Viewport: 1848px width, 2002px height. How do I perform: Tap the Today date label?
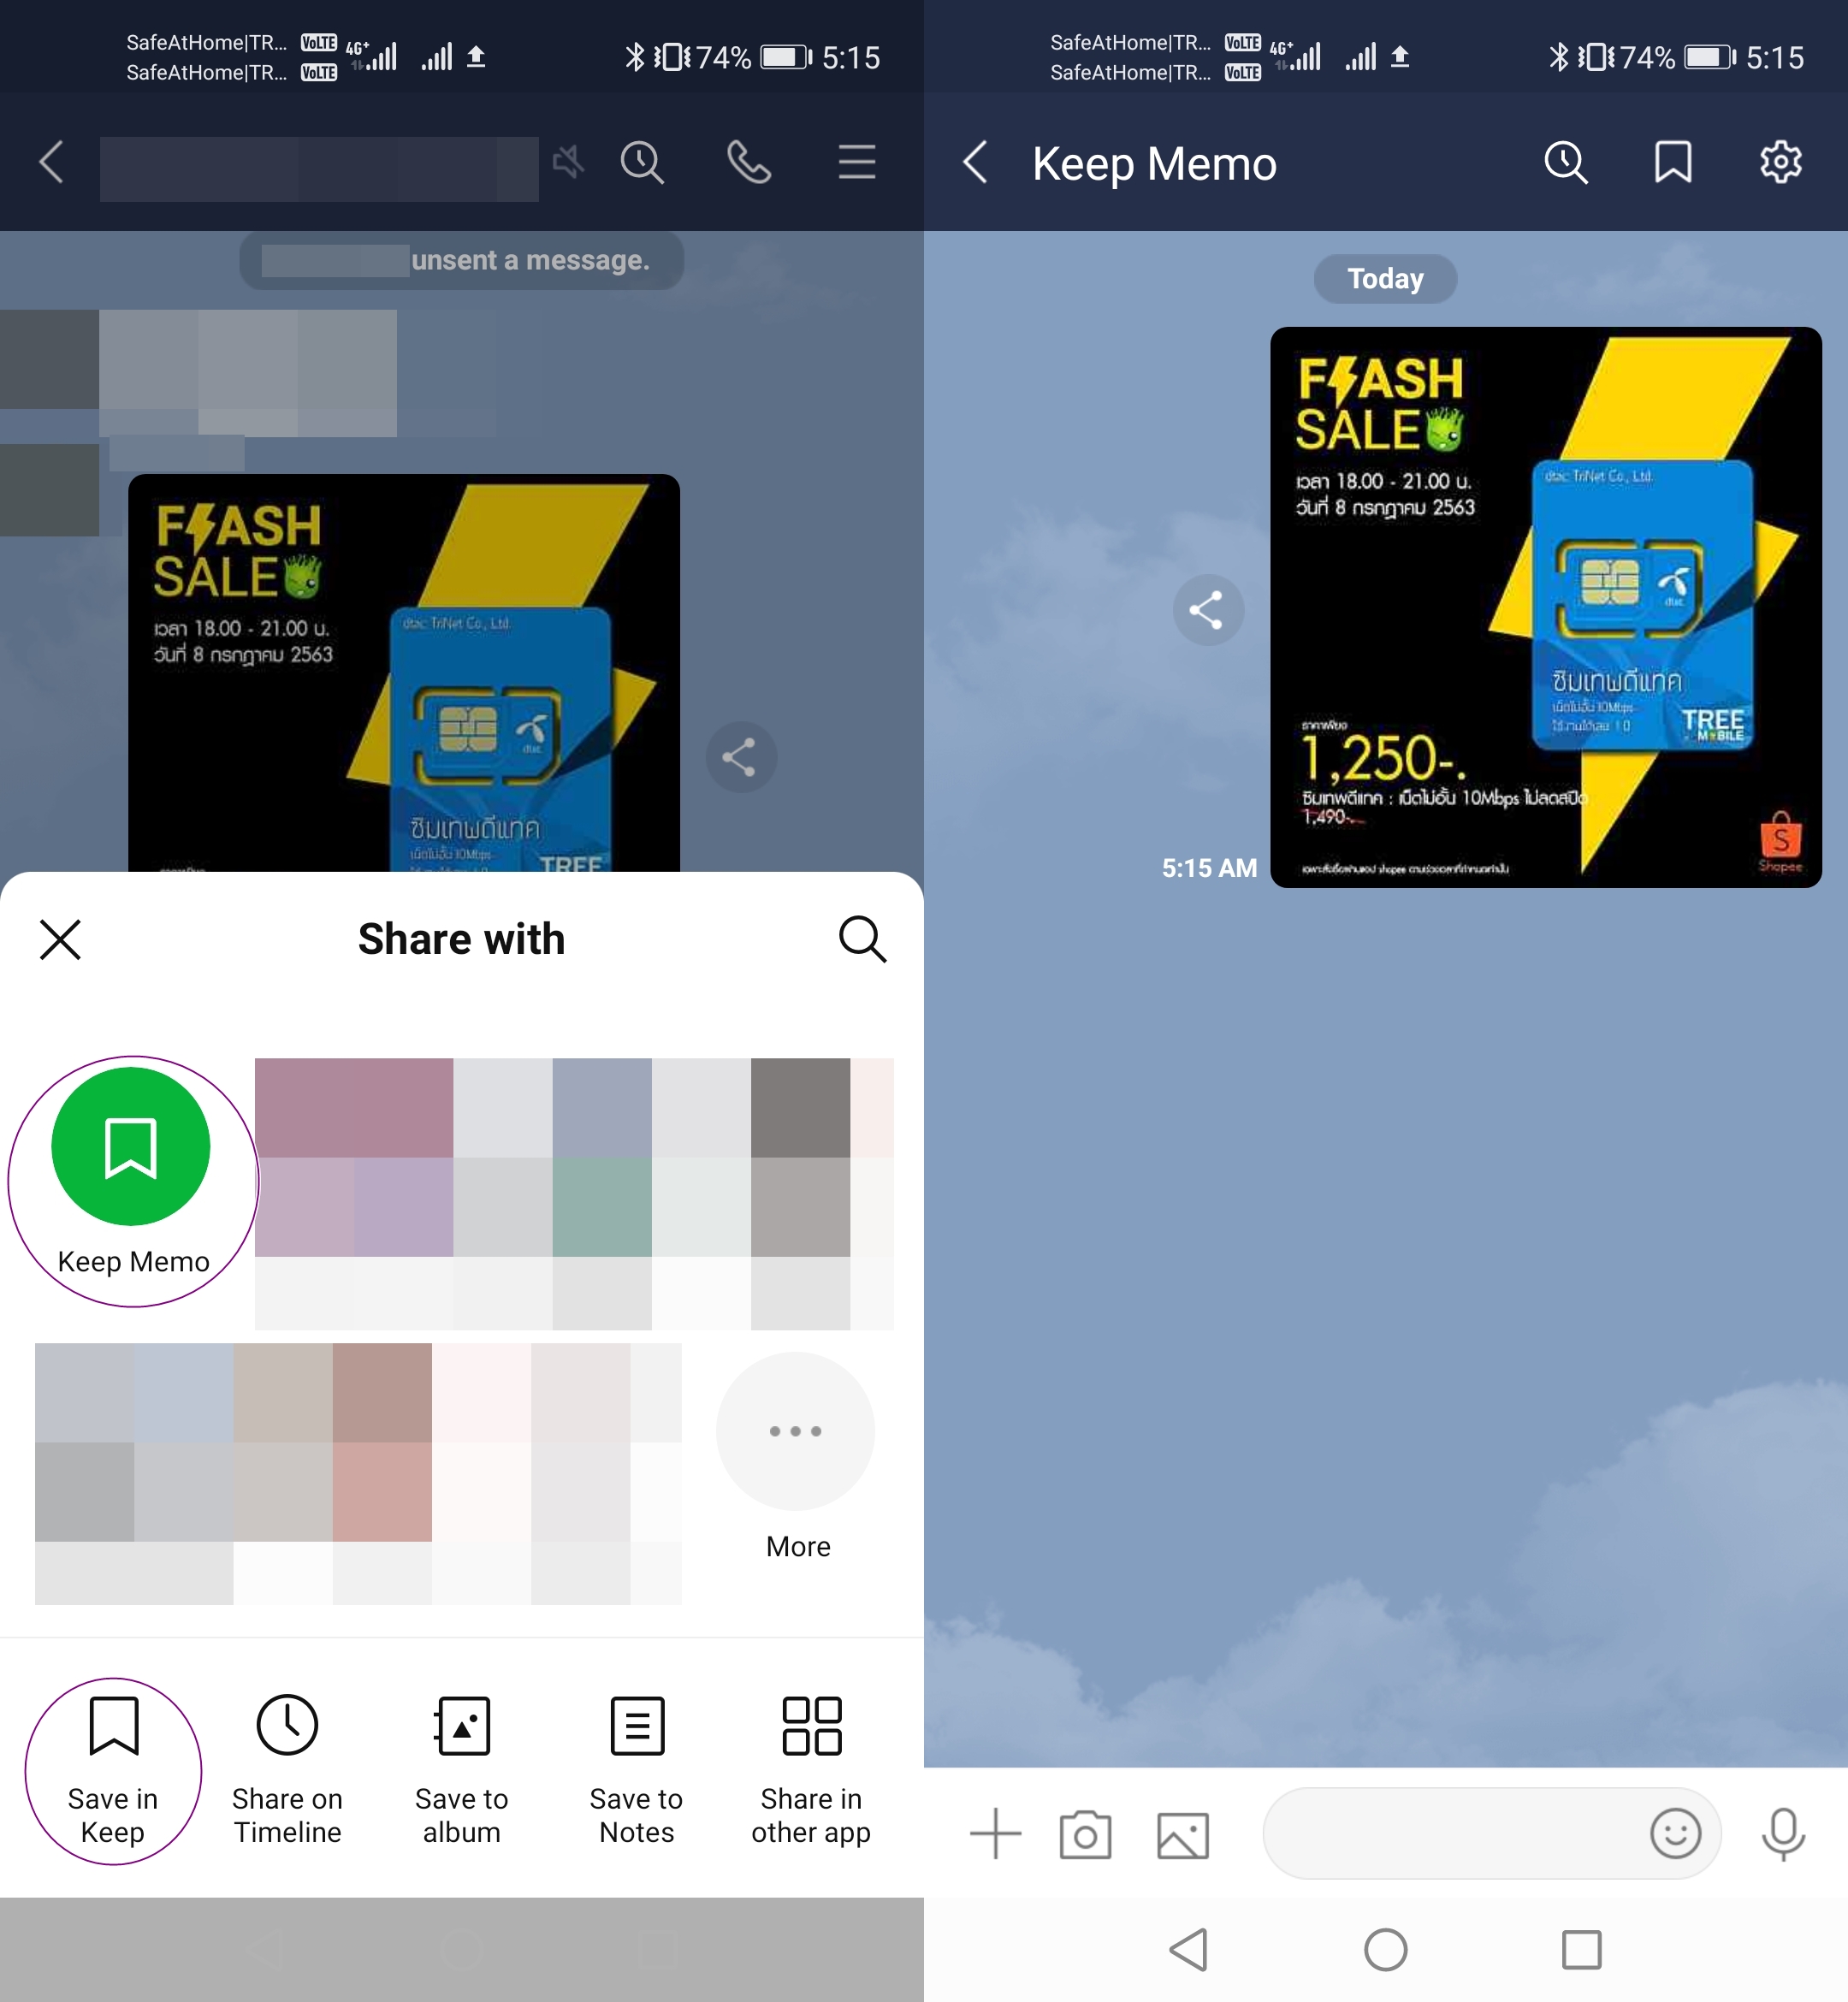point(1385,278)
